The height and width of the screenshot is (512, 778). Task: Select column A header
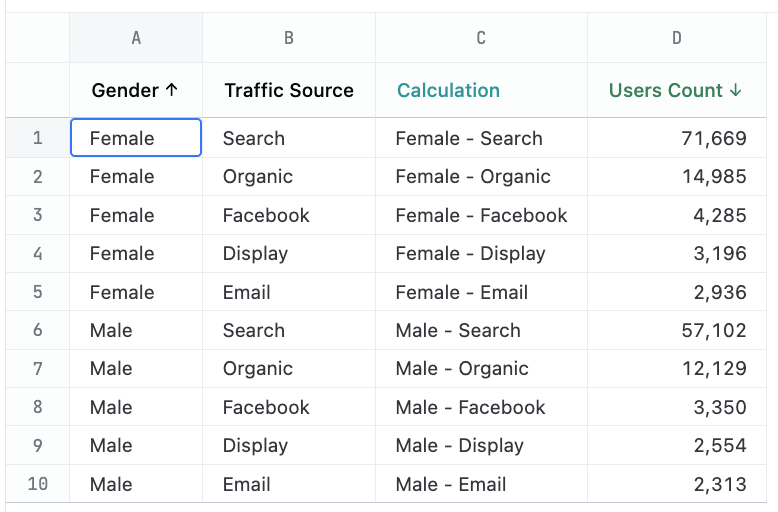point(136,38)
